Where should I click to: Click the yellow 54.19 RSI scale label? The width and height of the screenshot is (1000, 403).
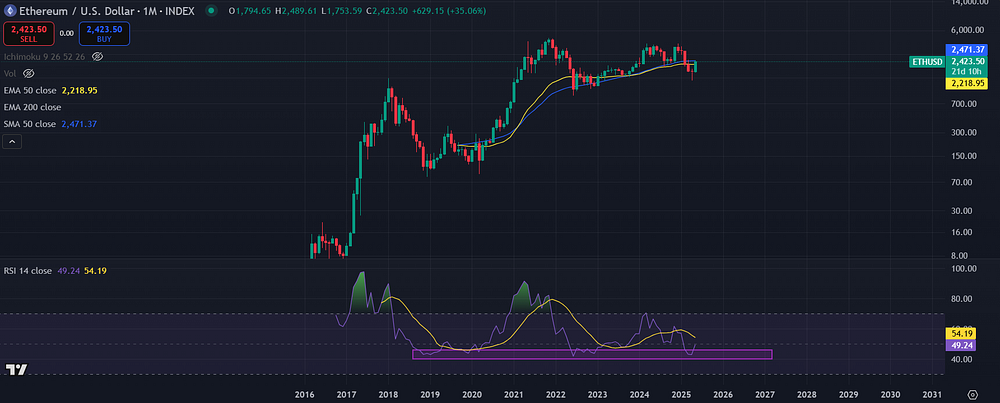click(960, 333)
